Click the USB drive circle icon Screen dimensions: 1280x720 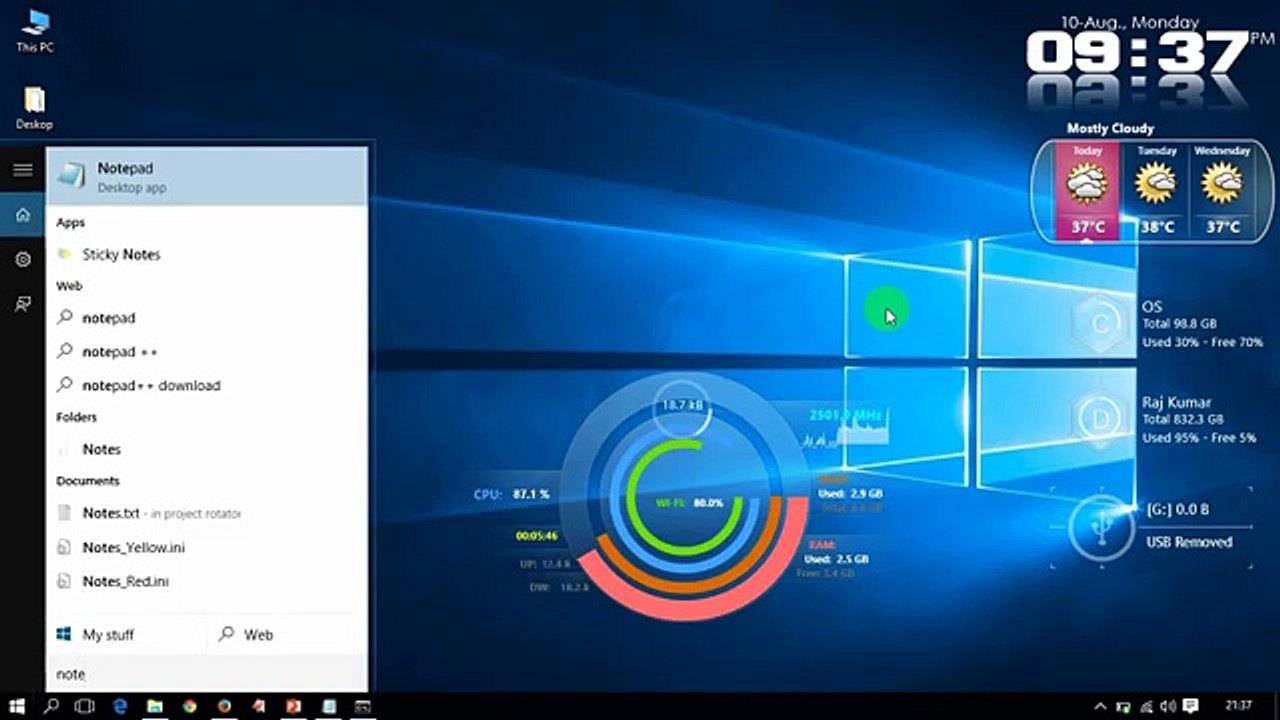tap(1101, 526)
